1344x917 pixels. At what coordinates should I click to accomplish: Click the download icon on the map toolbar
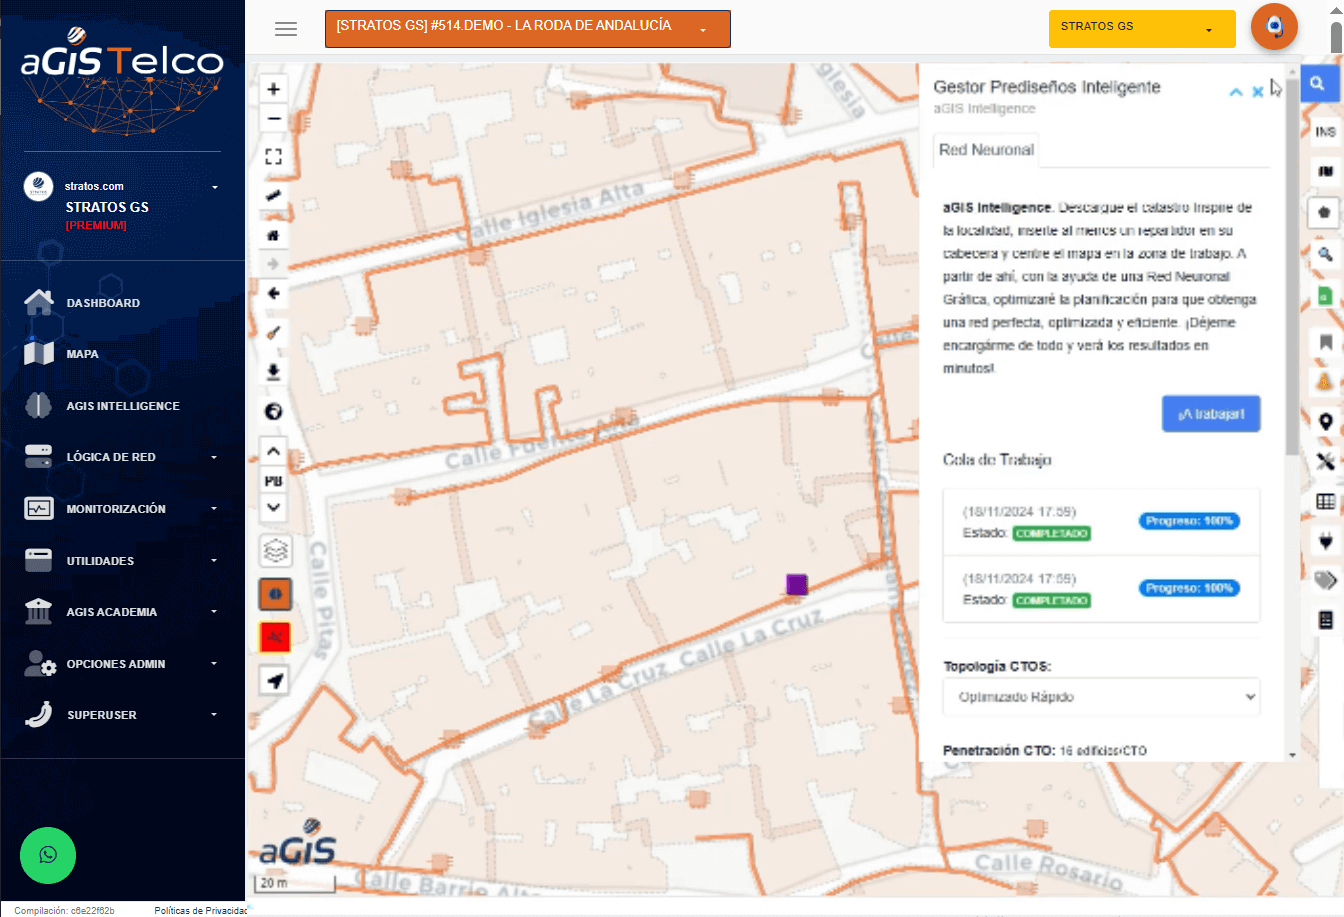point(274,372)
